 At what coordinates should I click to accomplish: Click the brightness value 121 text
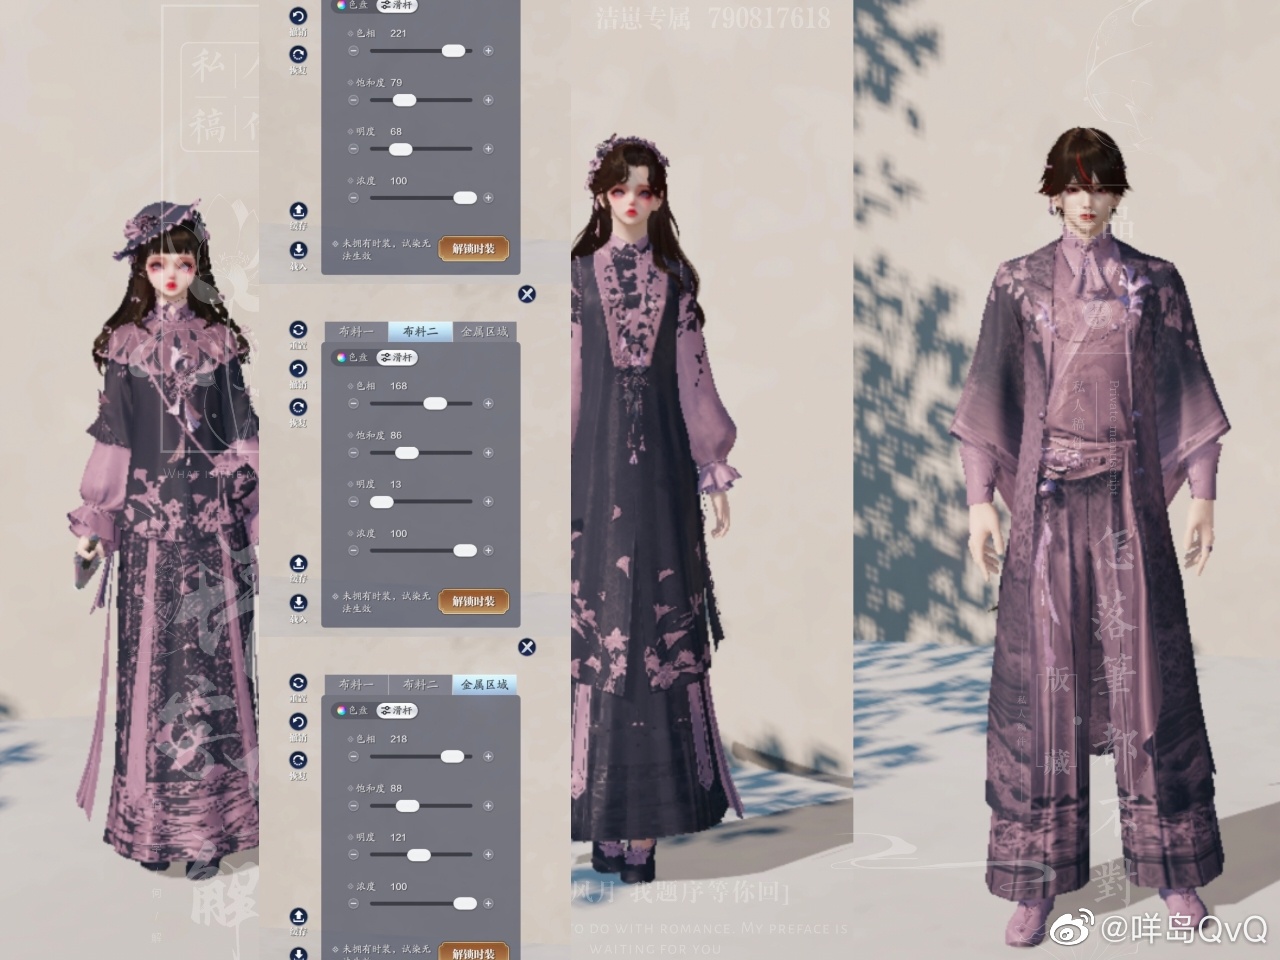pyautogui.click(x=398, y=837)
